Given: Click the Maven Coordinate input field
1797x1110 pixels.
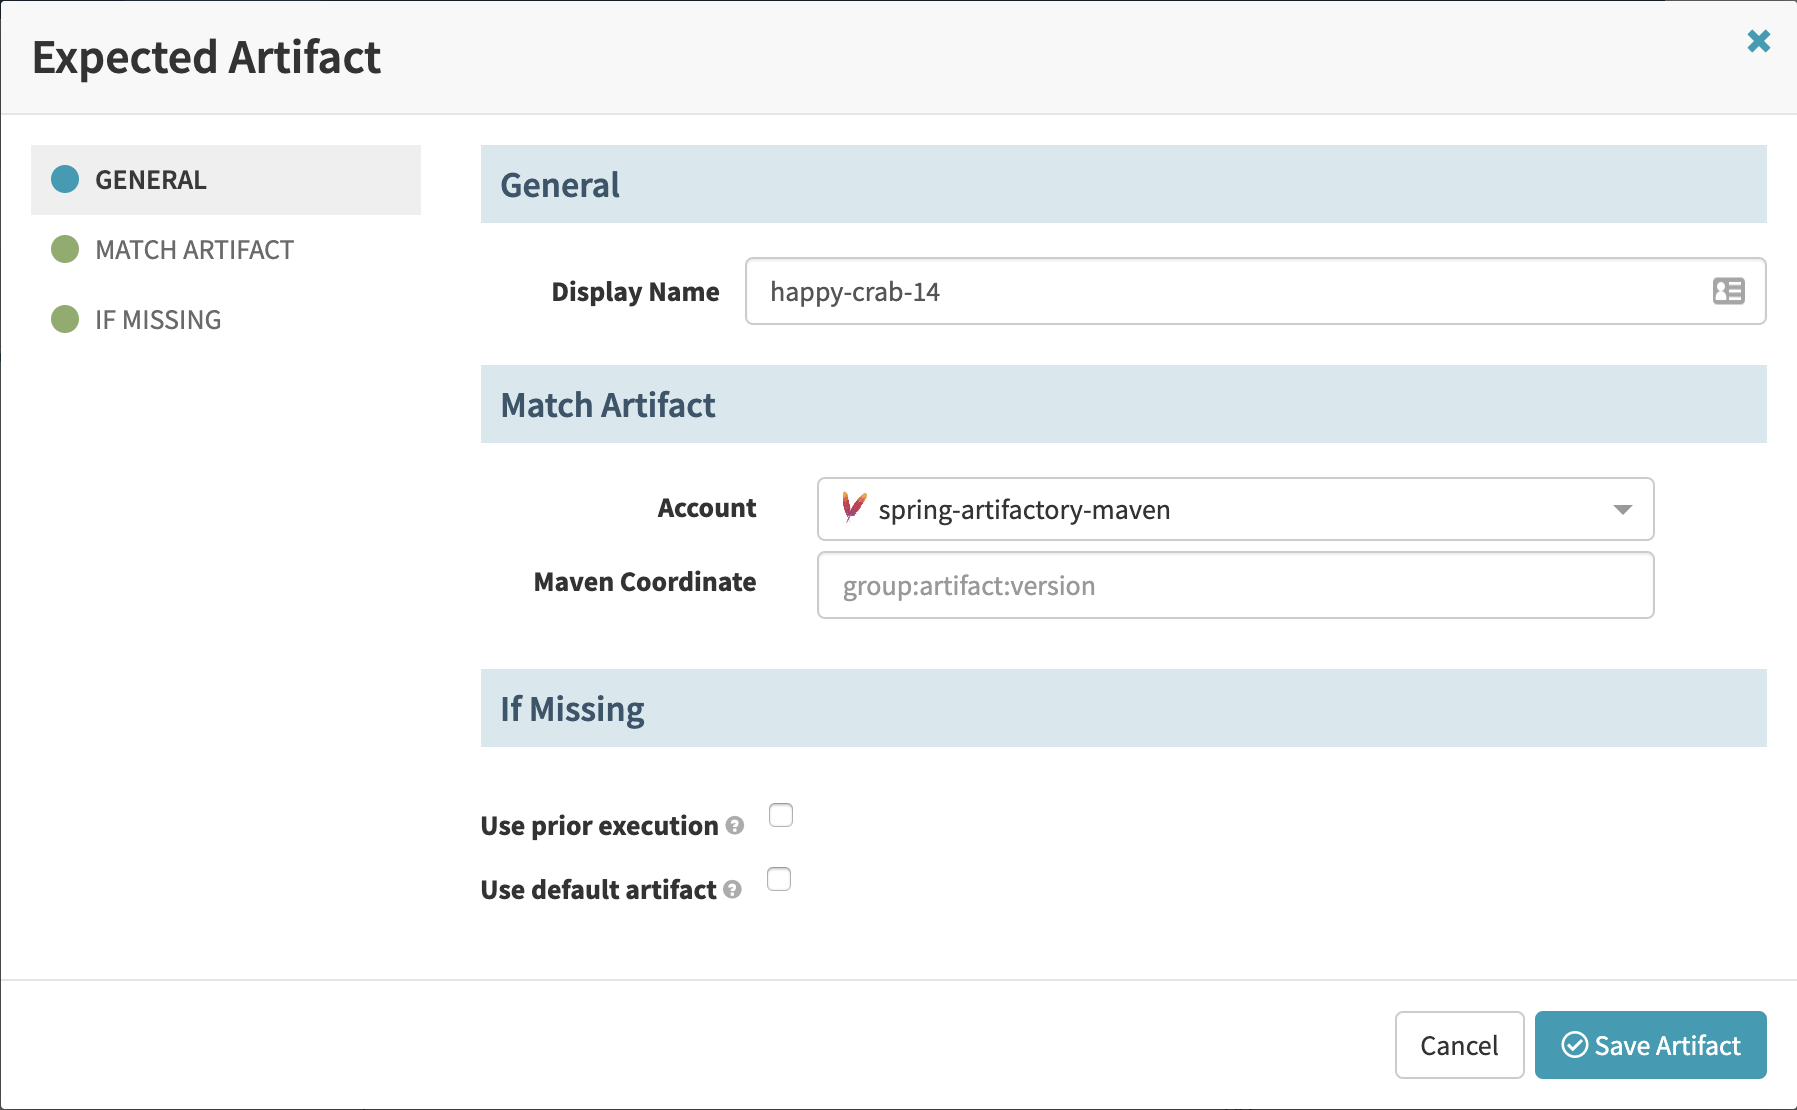Looking at the screenshot, I should [1235, 585].
